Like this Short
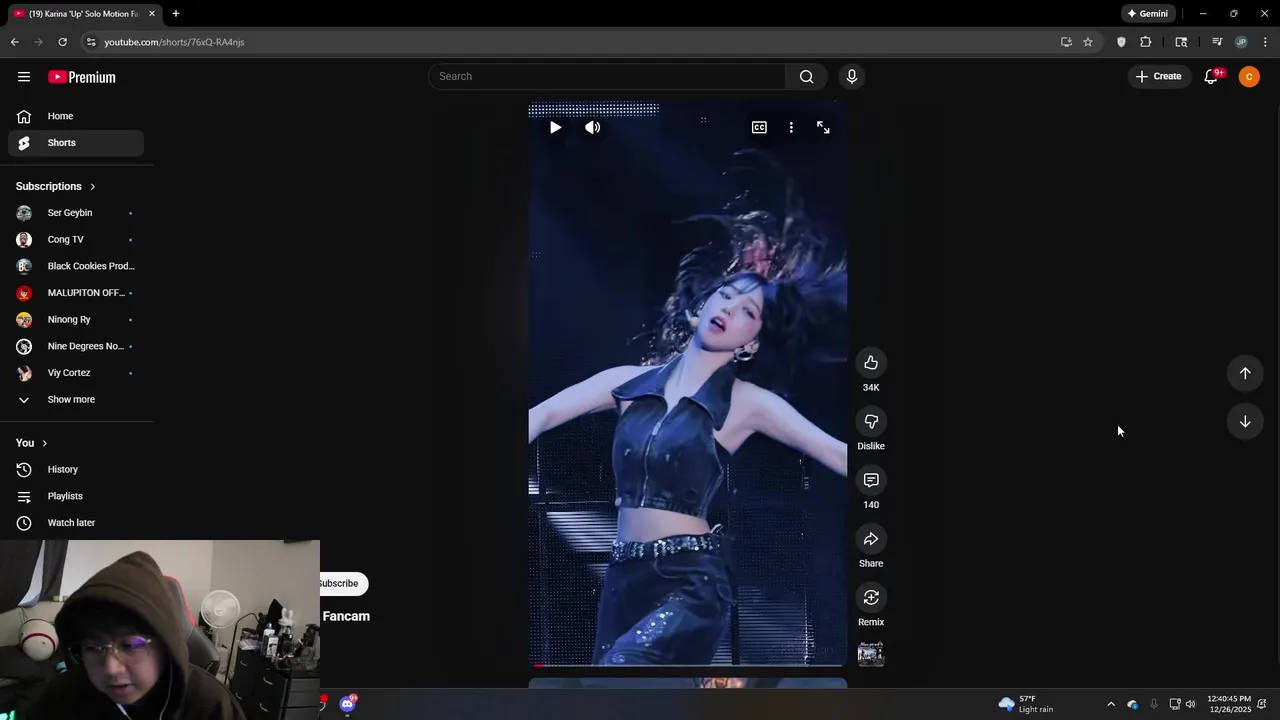This screenshot has height=720, width=1280. click(871, 363)
